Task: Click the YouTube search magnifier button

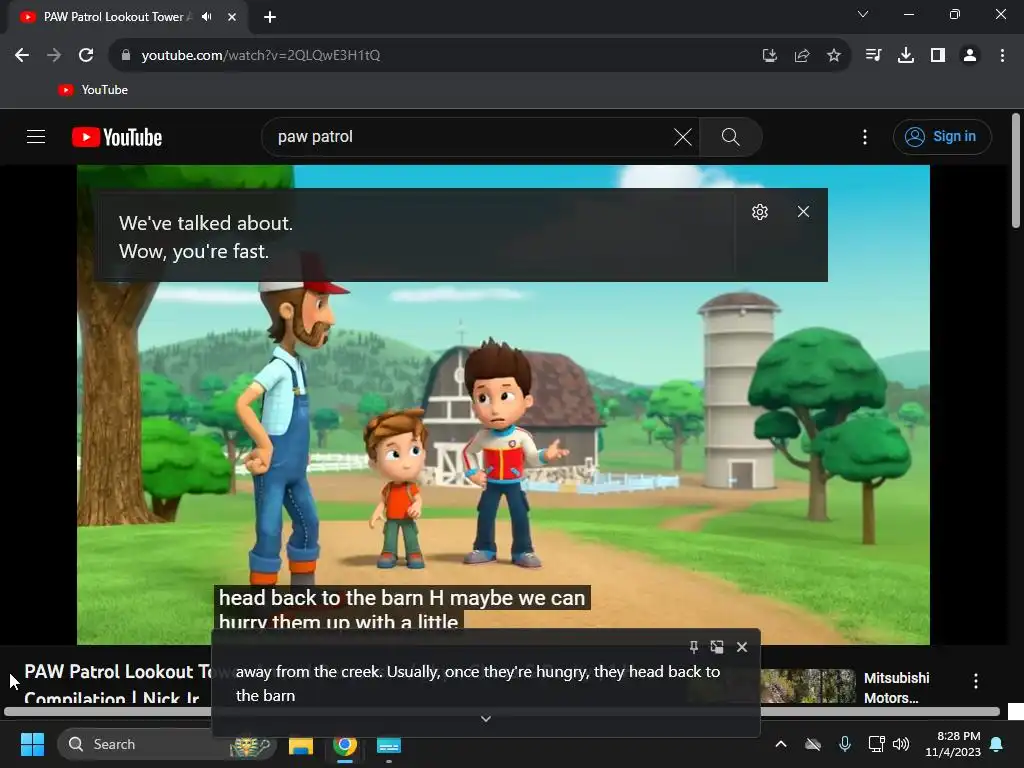Action: pos(731,136)
